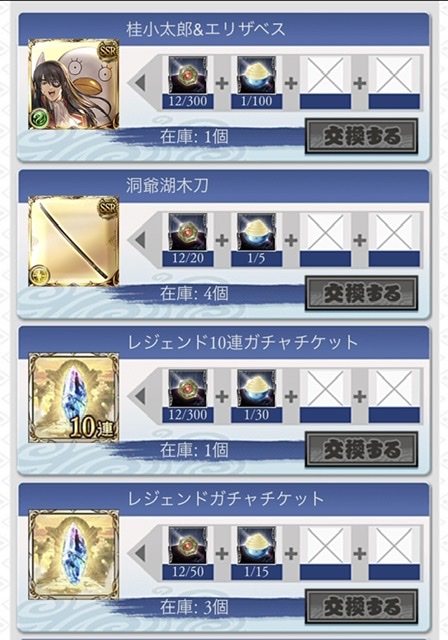Click the left arrow beside the 桂小太郎&エリザベス materials
The height and width of the screenshot is (640, 448).
coord(140,83)
